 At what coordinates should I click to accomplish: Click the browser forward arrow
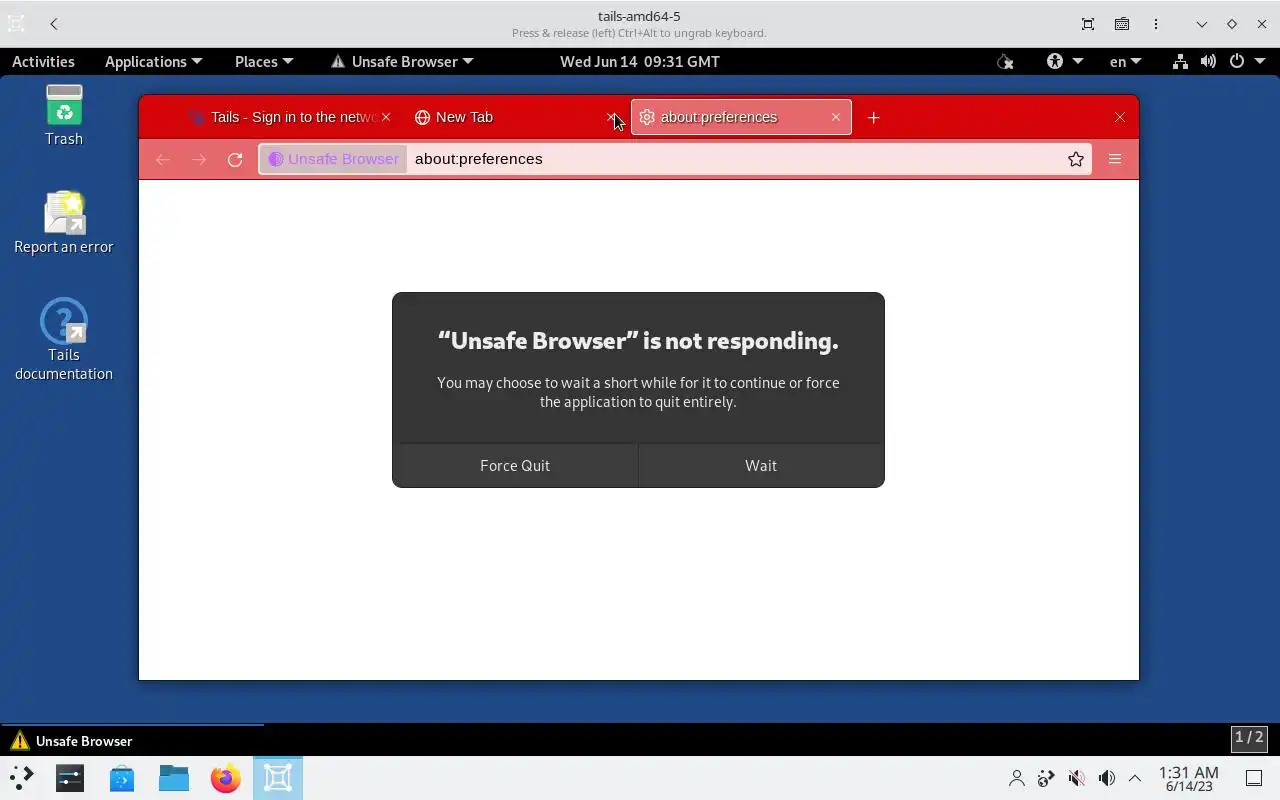pos(199,159)
